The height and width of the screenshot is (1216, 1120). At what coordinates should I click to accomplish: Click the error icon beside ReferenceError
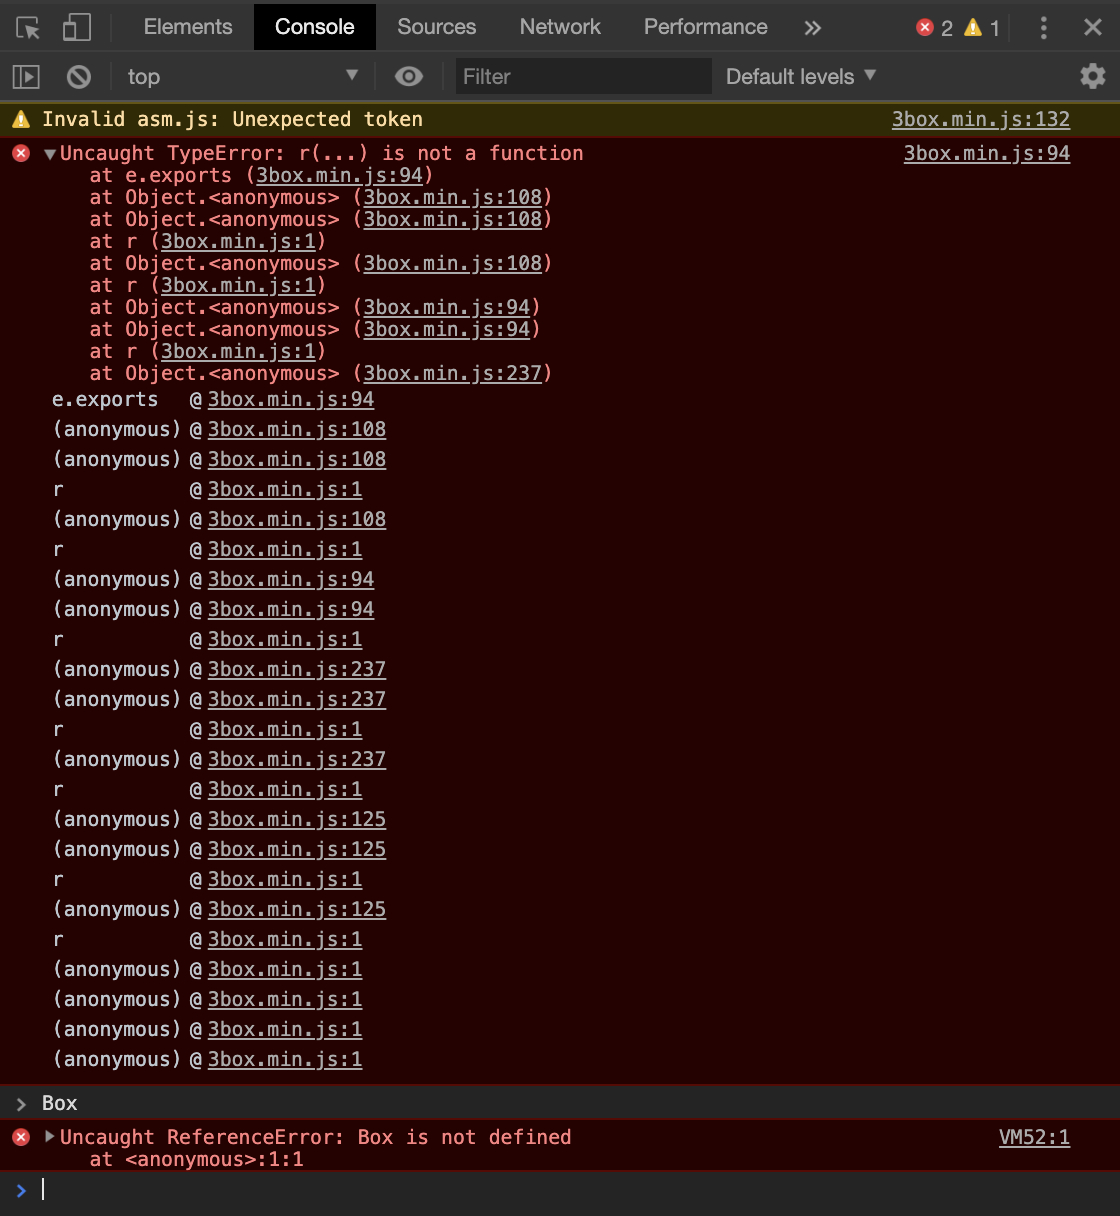tap(21, 1137)
